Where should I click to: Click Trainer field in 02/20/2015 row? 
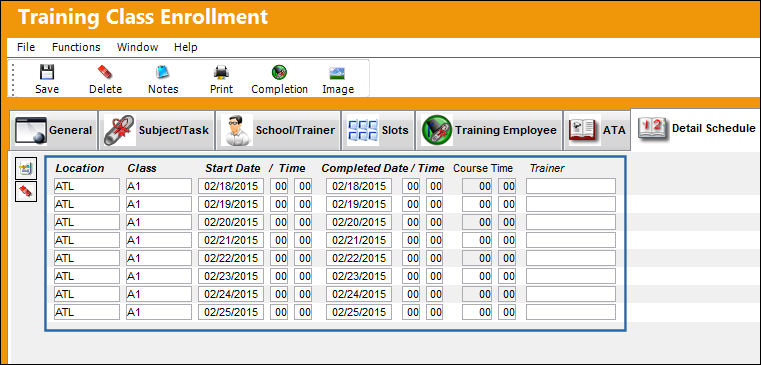click(x=571, y=222)
